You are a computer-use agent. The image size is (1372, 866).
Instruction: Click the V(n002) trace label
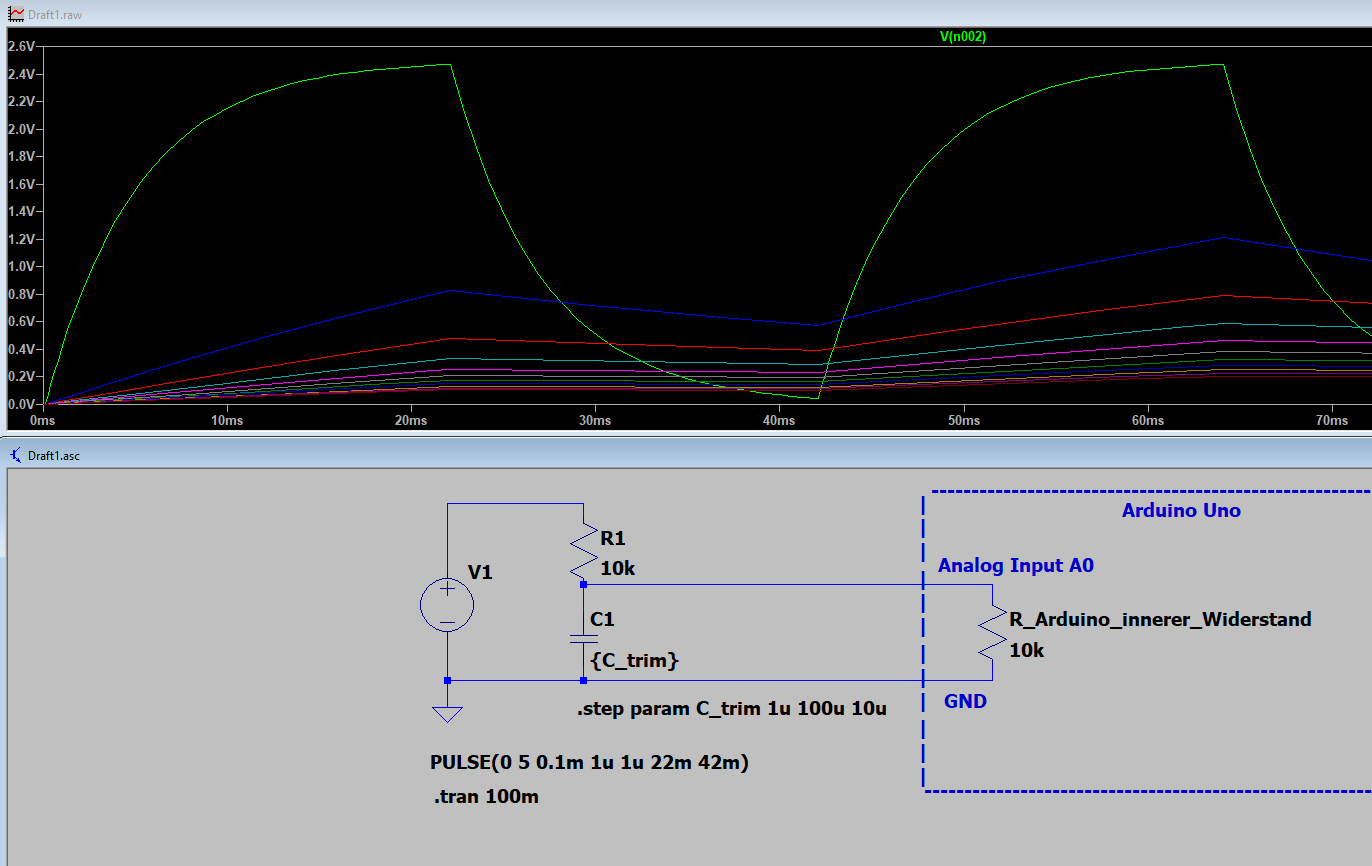click(x=963, y=37)
